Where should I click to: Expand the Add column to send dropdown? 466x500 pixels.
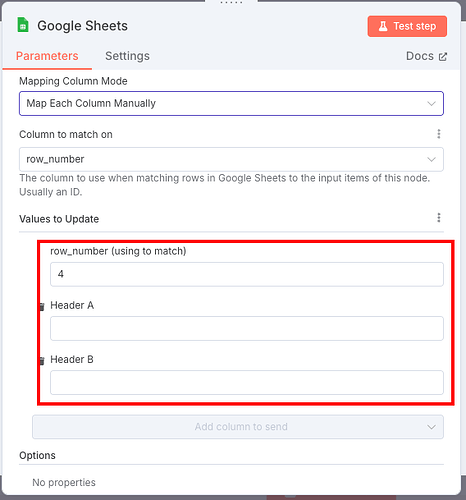click(238, 427)
